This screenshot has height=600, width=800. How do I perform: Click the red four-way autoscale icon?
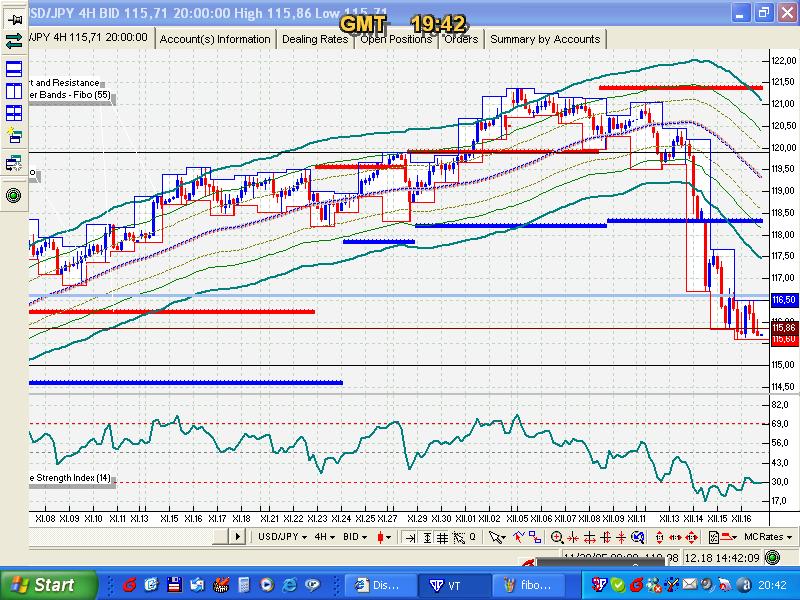coord(690,537)
